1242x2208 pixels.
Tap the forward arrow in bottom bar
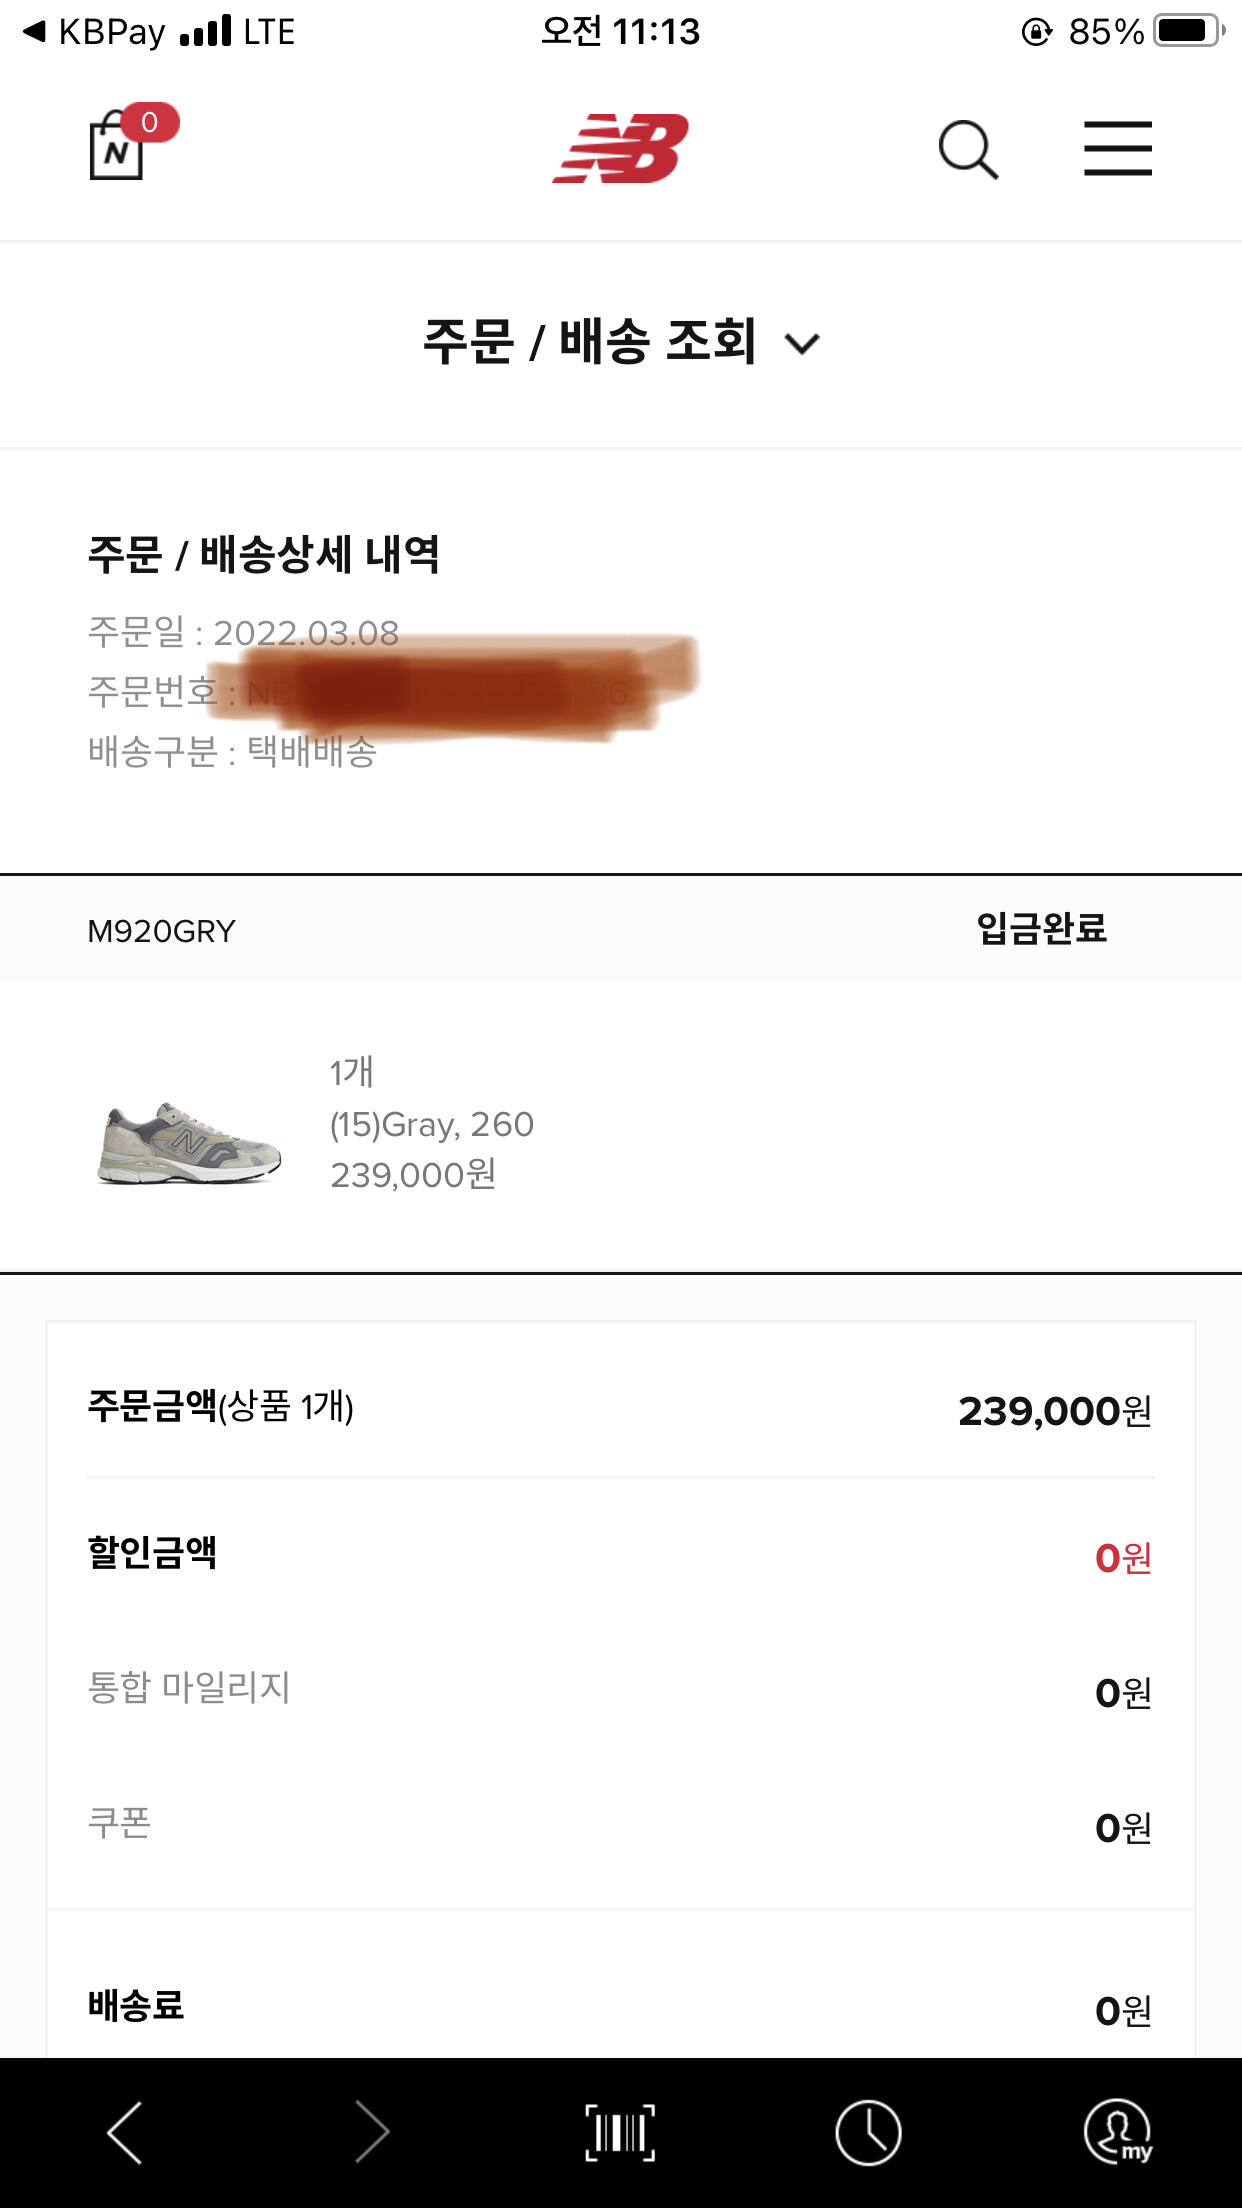[x=372, y=2132]
